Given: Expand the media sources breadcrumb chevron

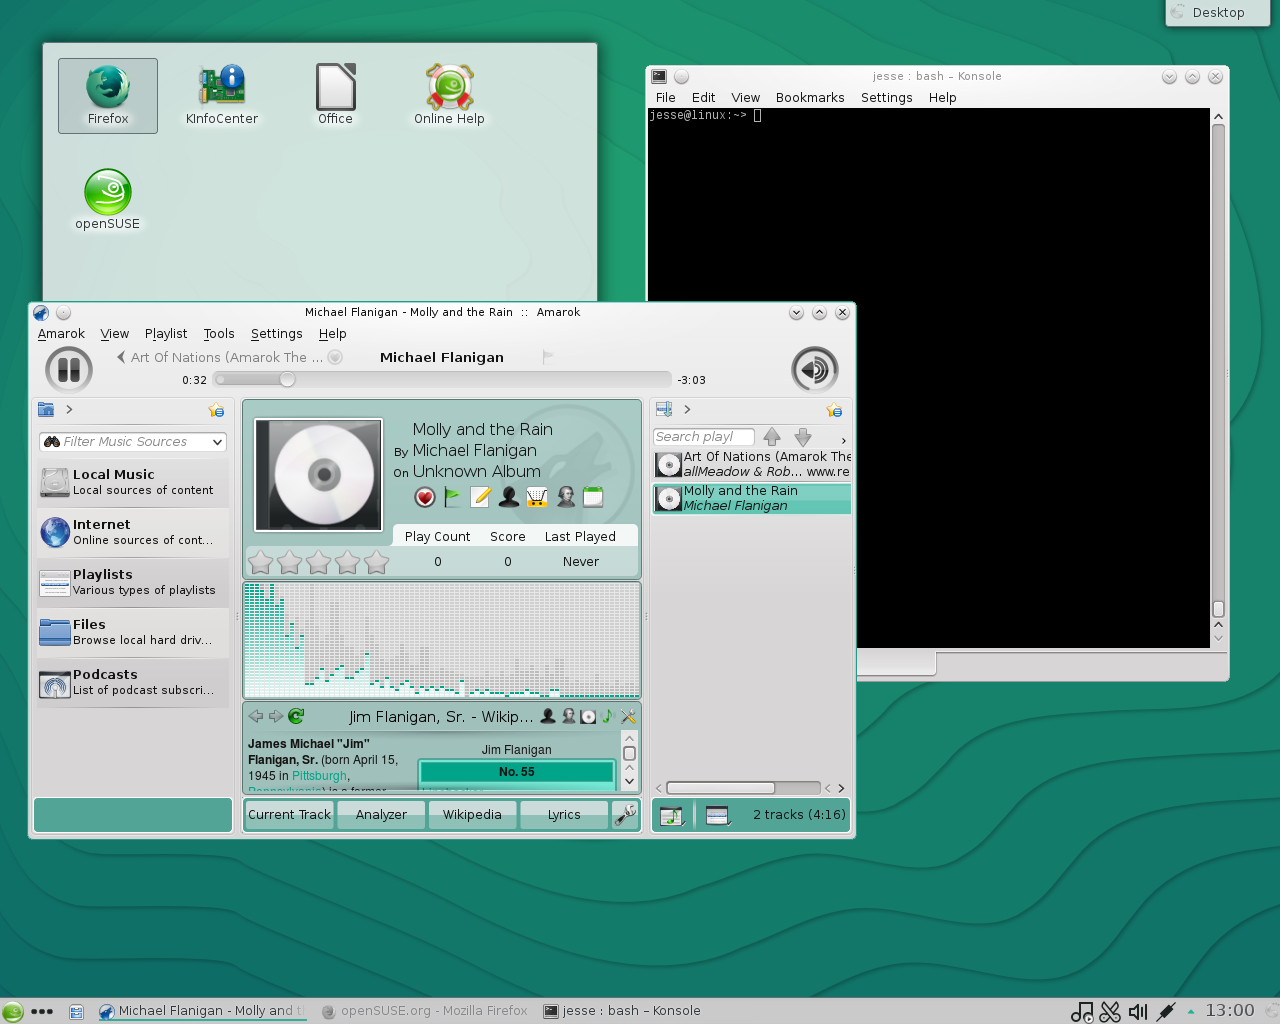Looking at the screenshot, I should click(x=69, y=409).
